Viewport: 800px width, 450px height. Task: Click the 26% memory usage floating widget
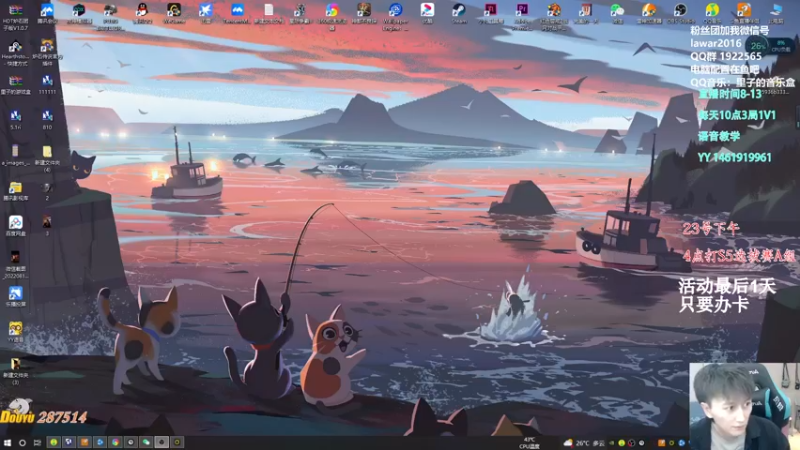click(x=758, y=46)
